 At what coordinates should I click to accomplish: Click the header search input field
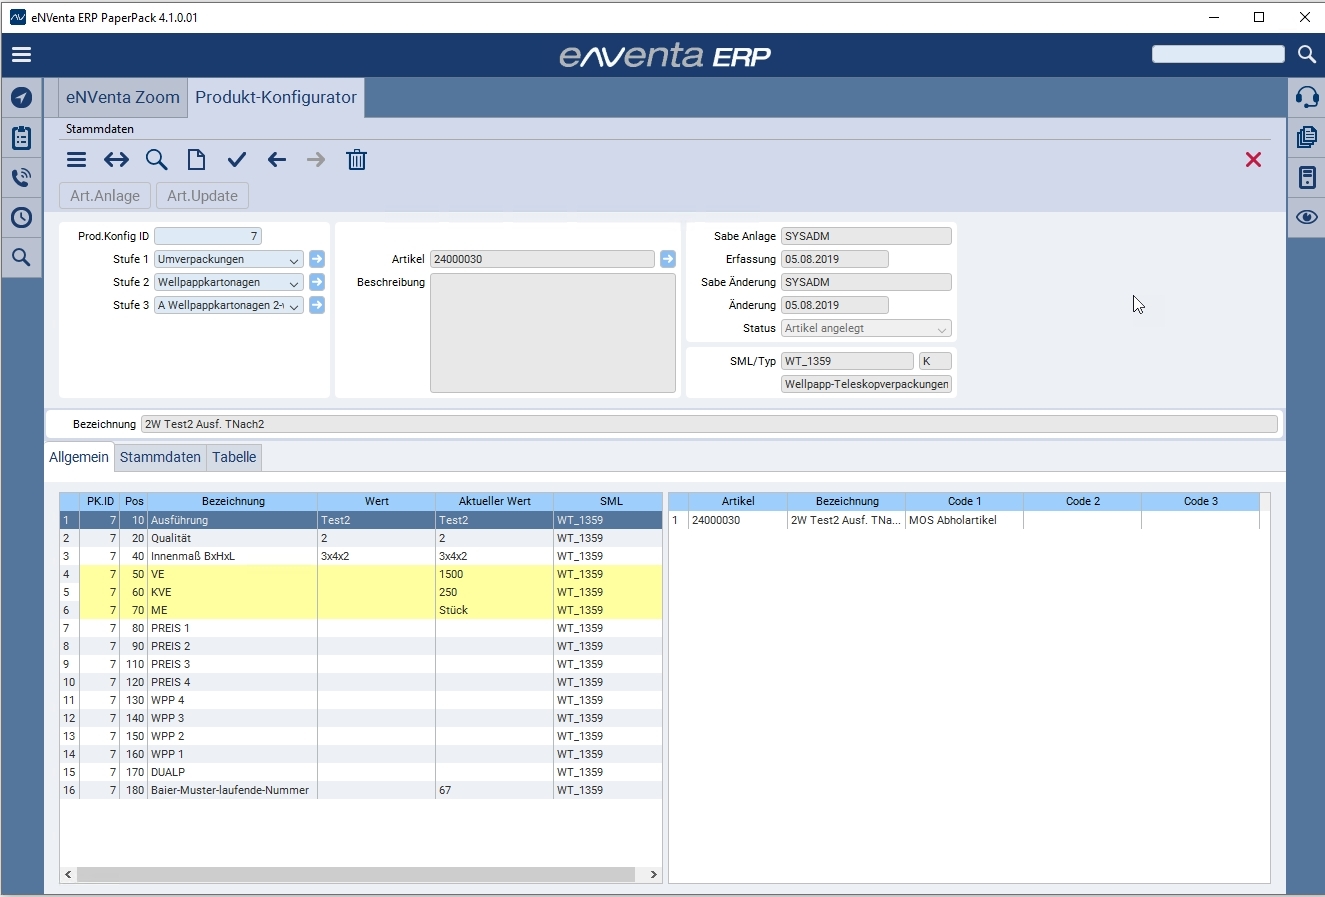(x=1218, y=54)
